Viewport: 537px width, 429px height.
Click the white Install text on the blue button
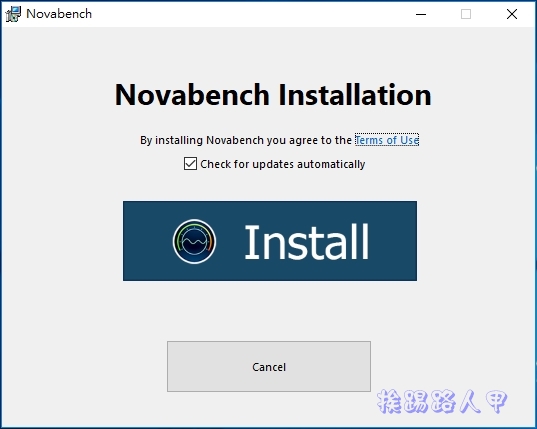pyautogui.click(x=307, y=242)
